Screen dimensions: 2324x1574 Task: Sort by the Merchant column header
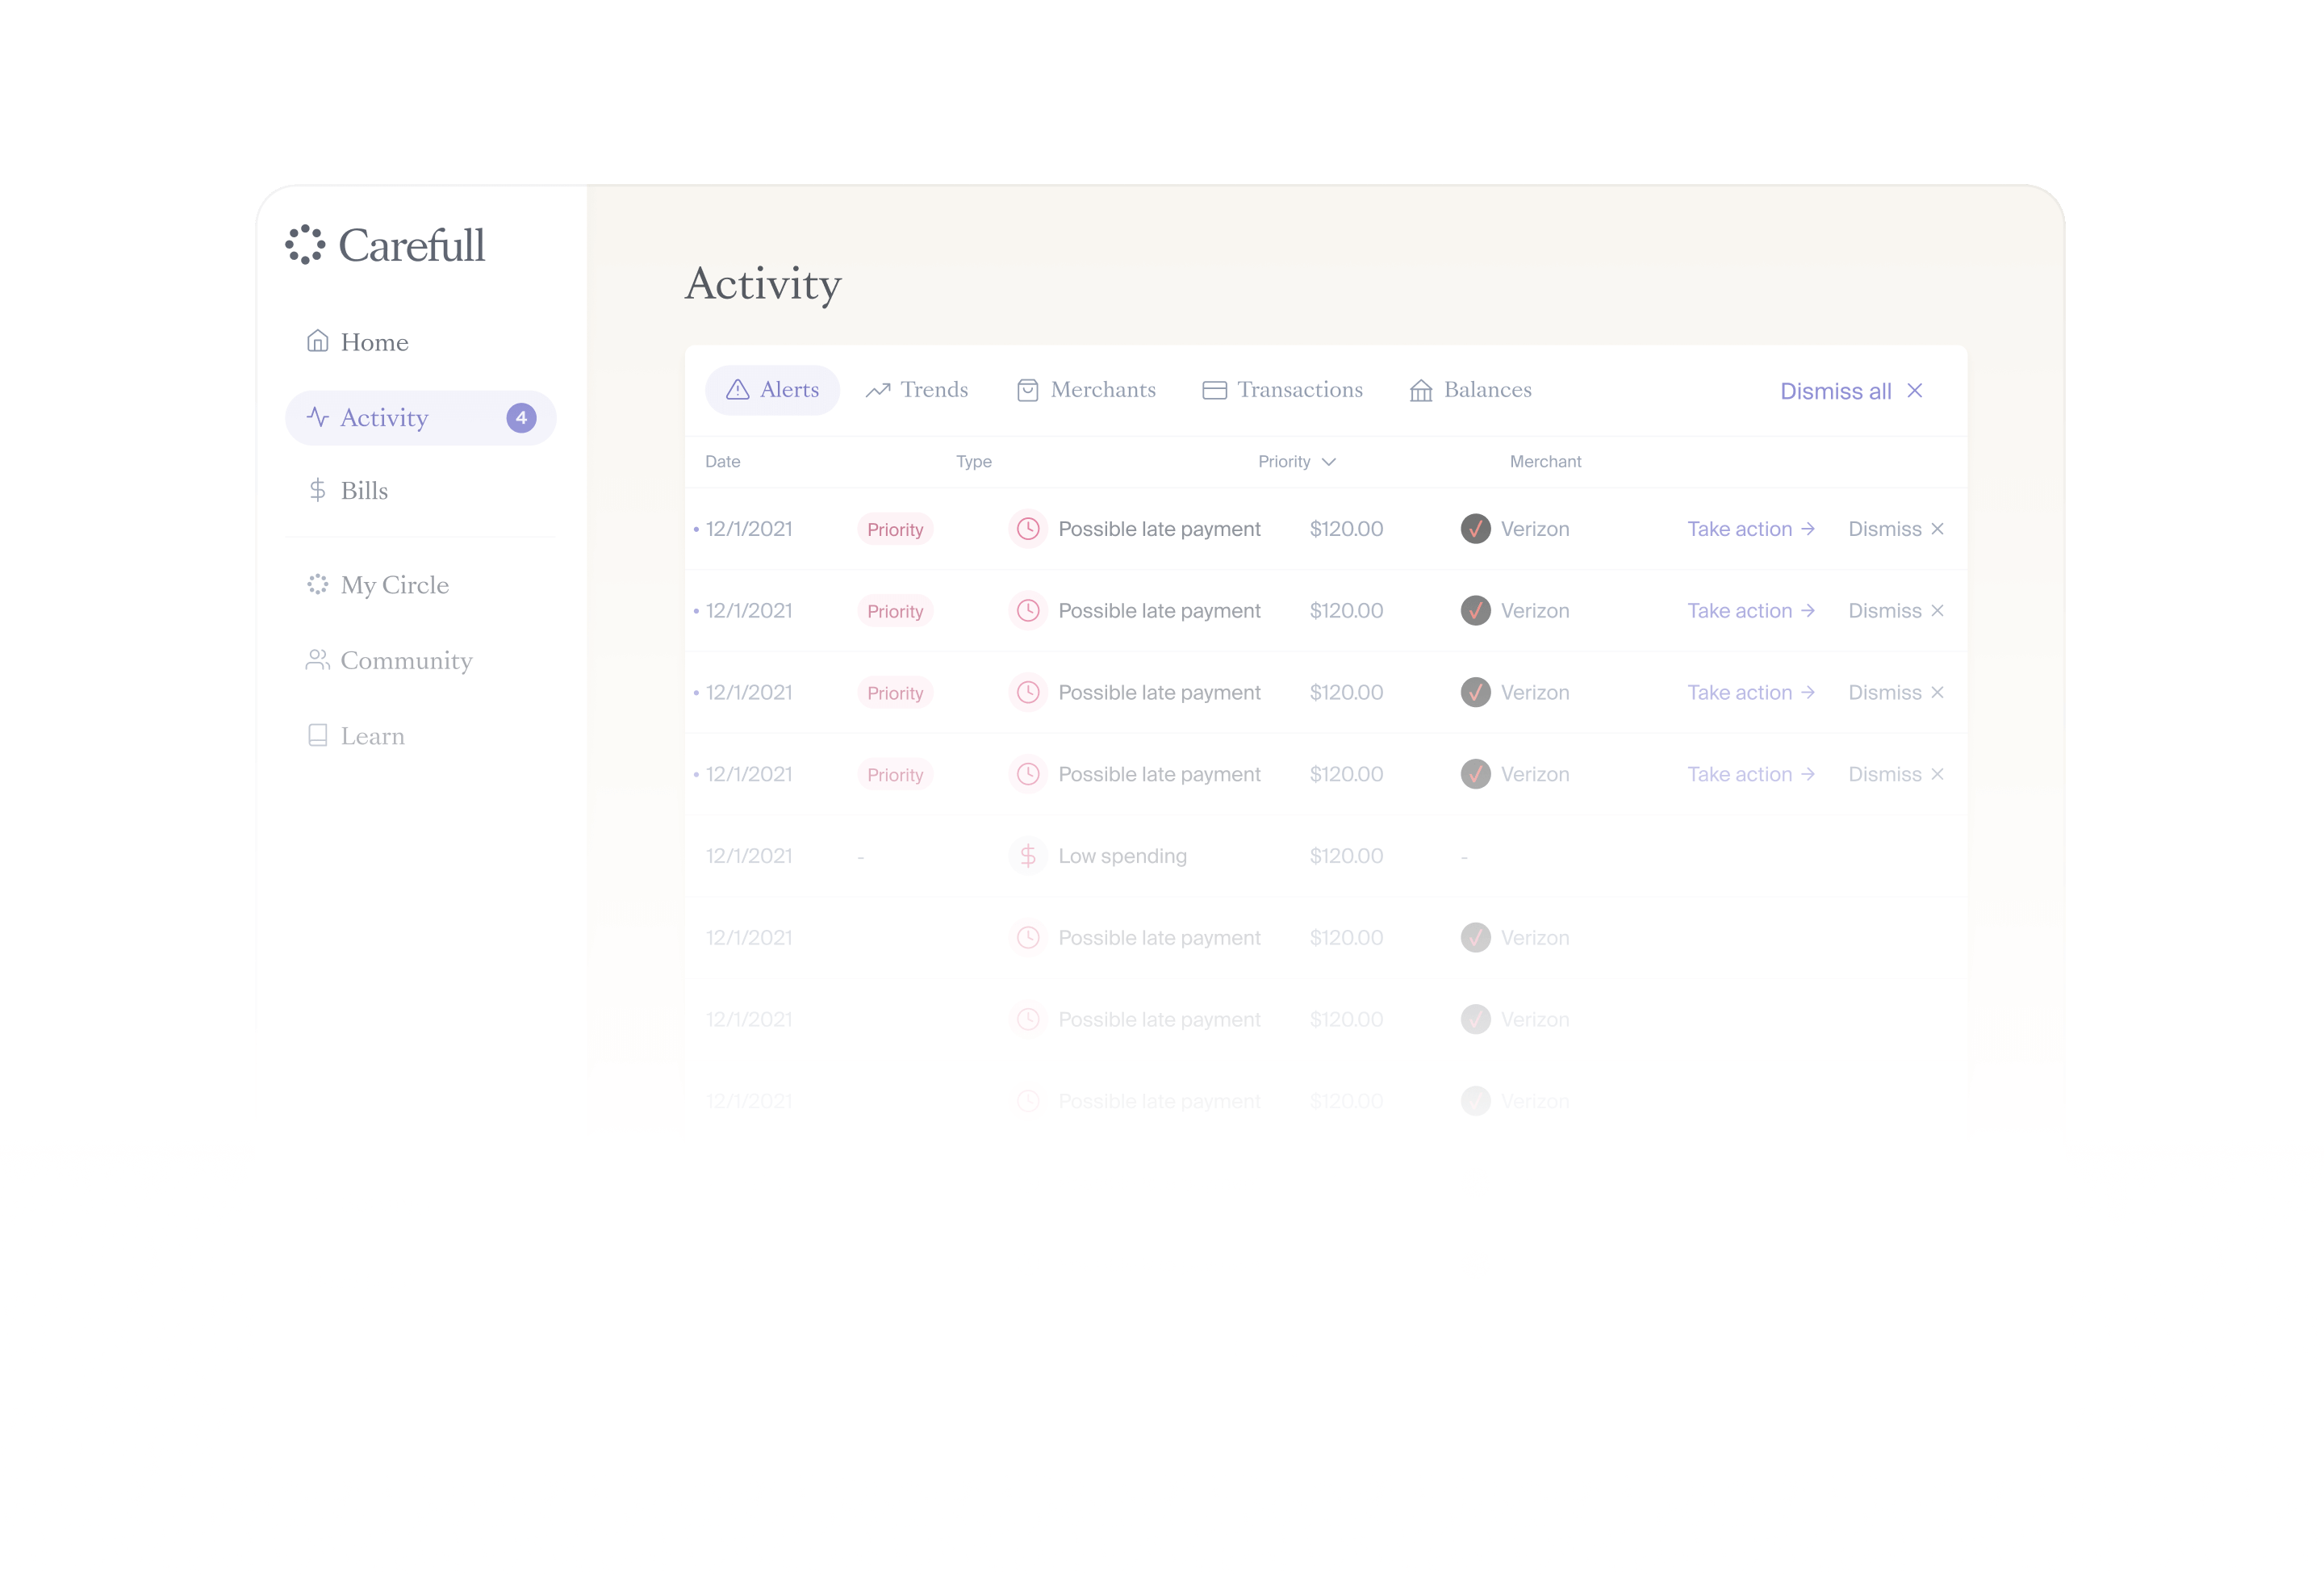click(x=1545, y=462)
